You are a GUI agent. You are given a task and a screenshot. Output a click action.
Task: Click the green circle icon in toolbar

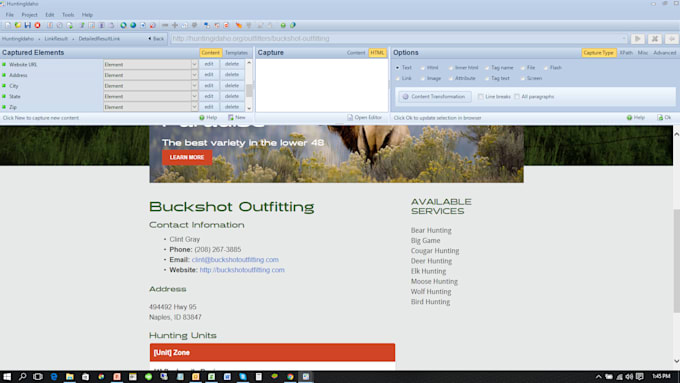click(x=283, y=26)
